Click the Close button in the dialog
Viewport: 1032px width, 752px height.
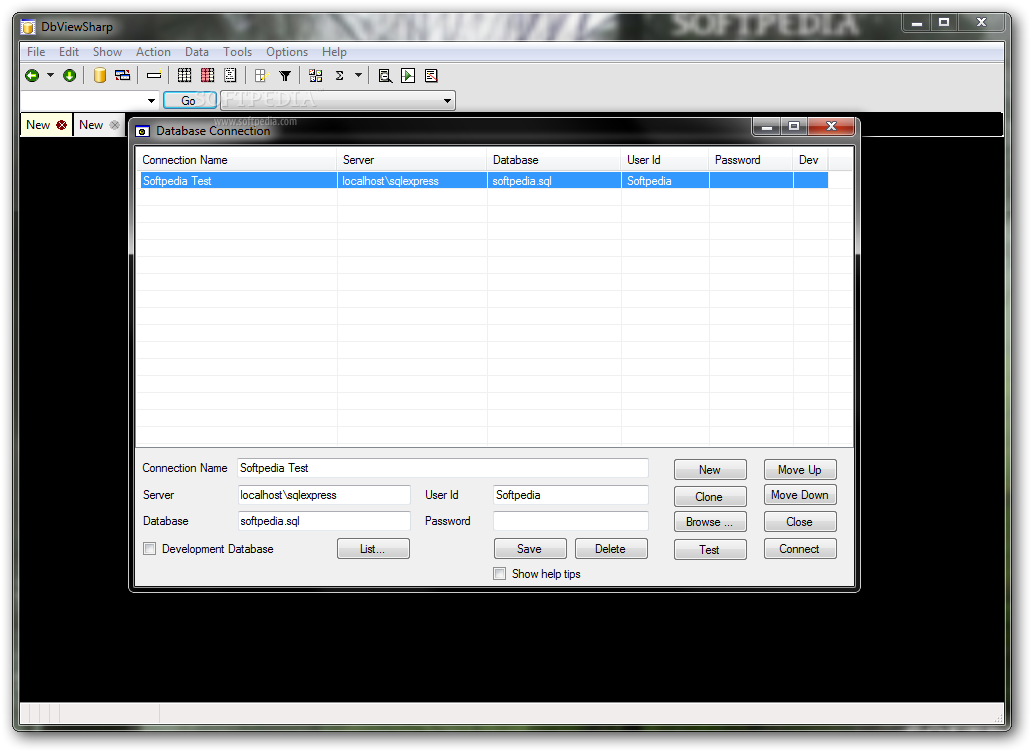800,522
